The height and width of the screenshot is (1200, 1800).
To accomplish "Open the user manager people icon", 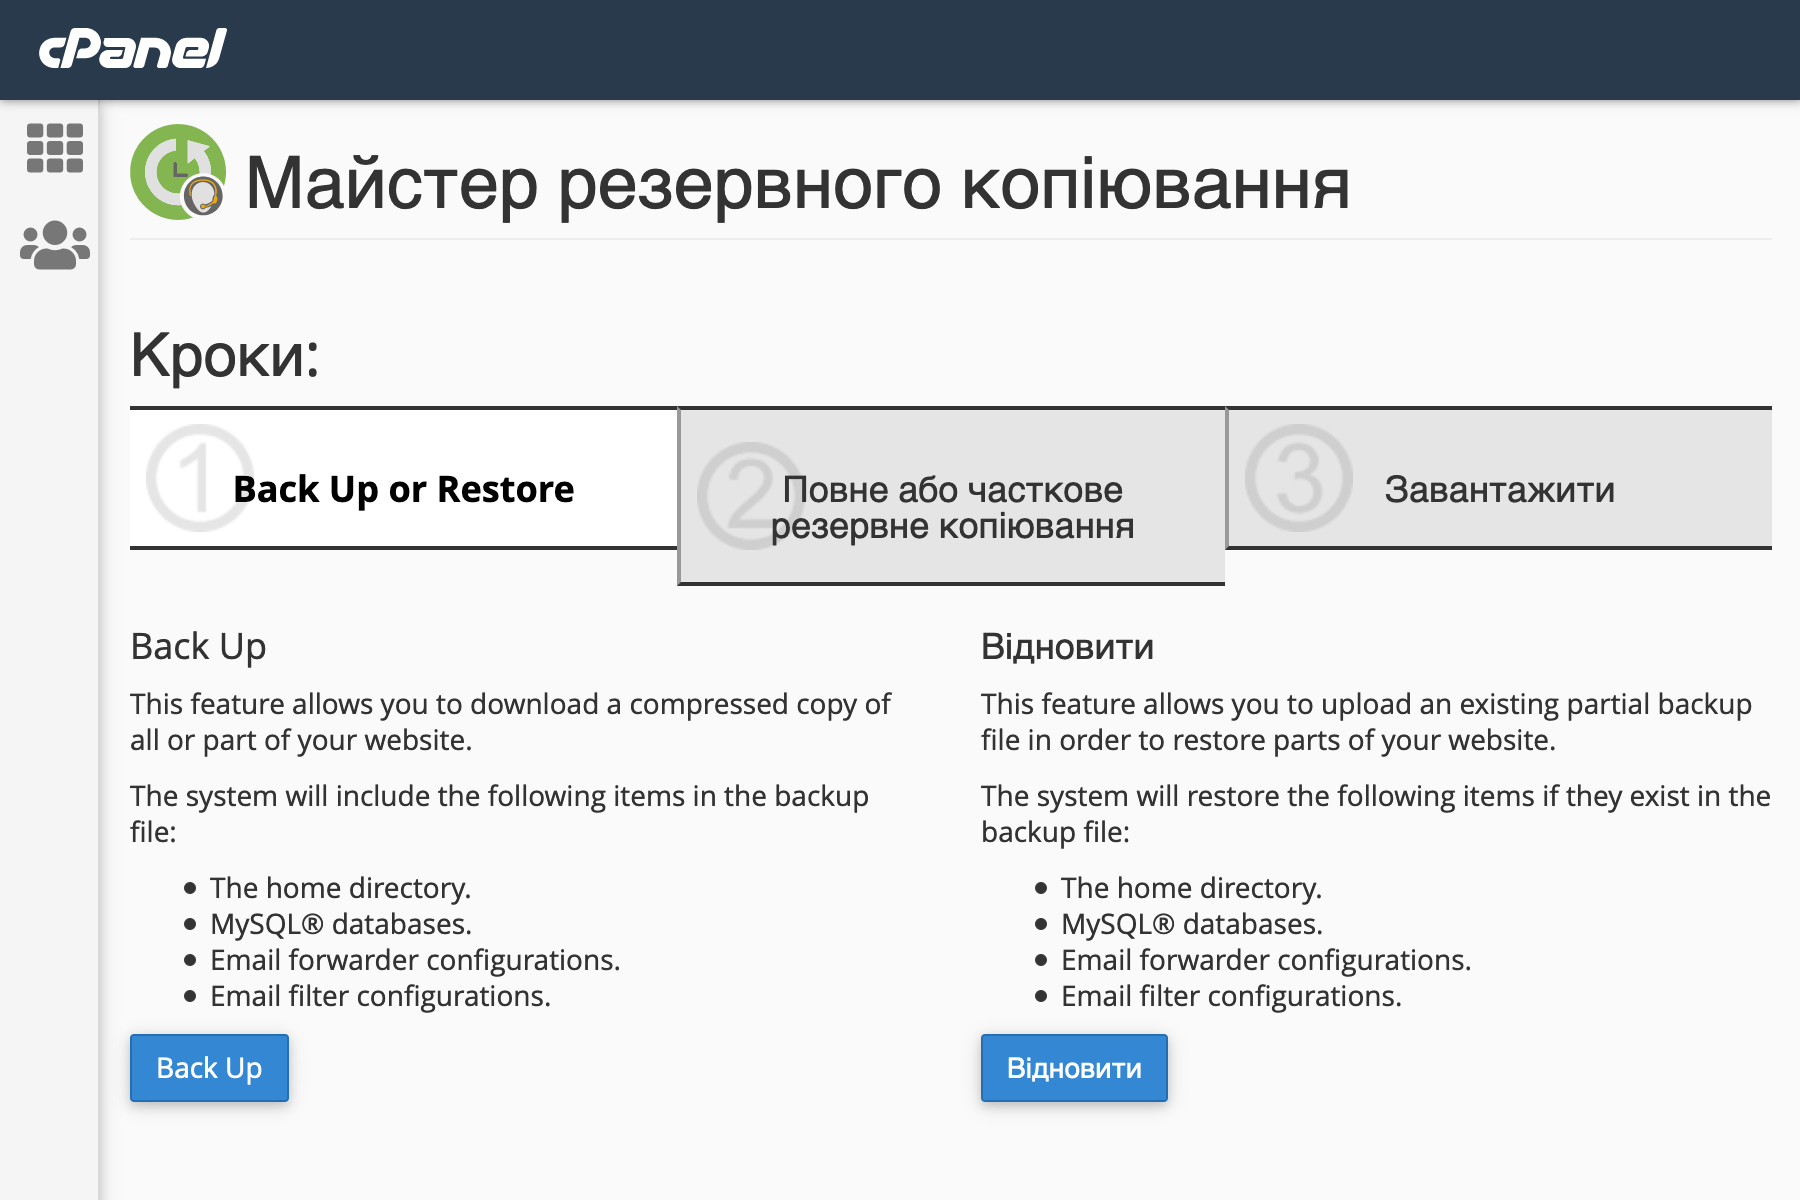I will [x=55, y=245].
